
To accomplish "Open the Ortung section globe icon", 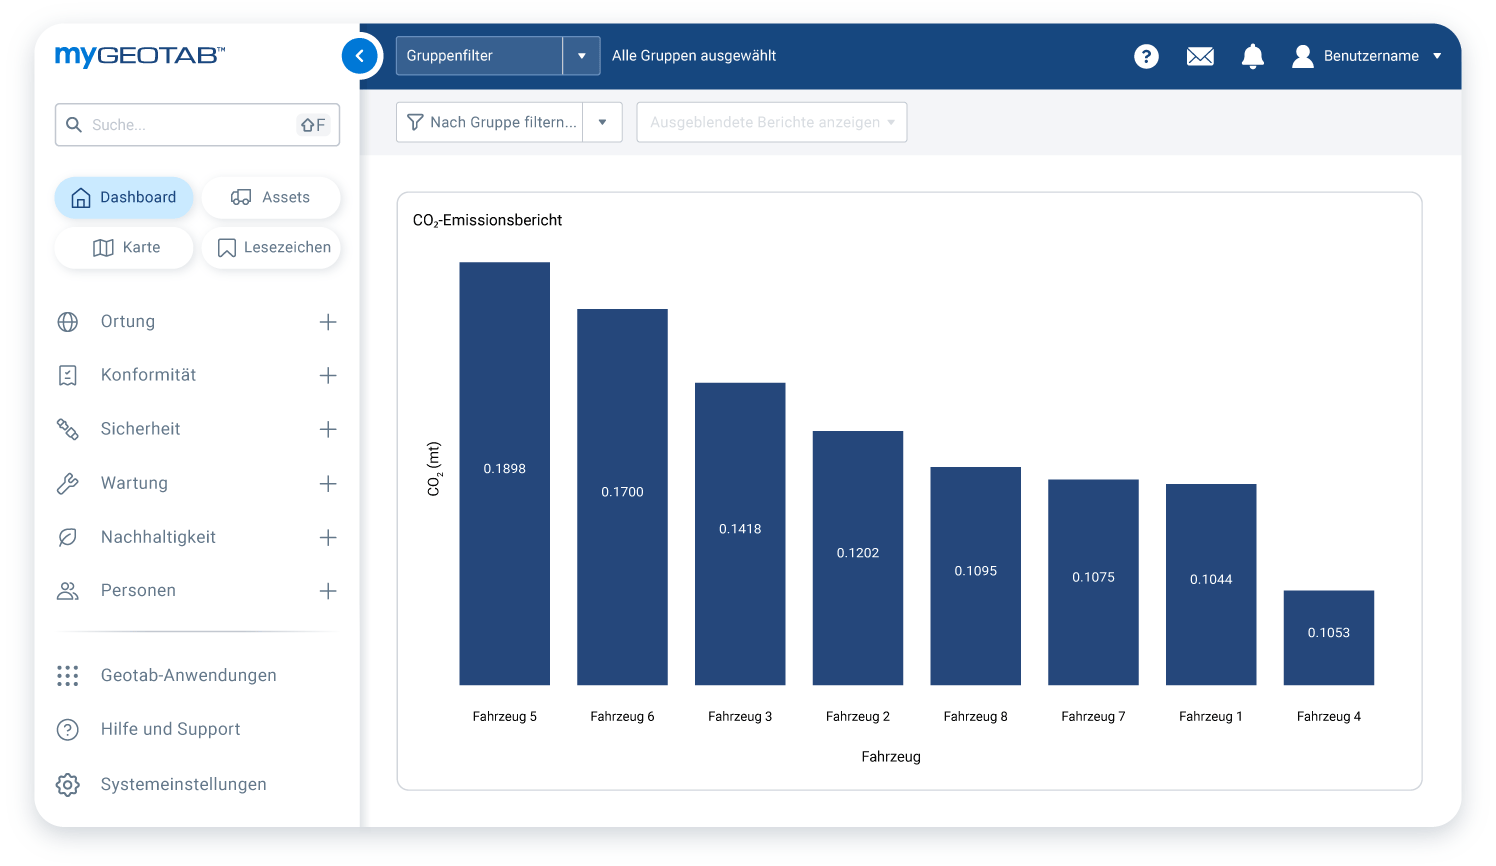I will [67, 321].
